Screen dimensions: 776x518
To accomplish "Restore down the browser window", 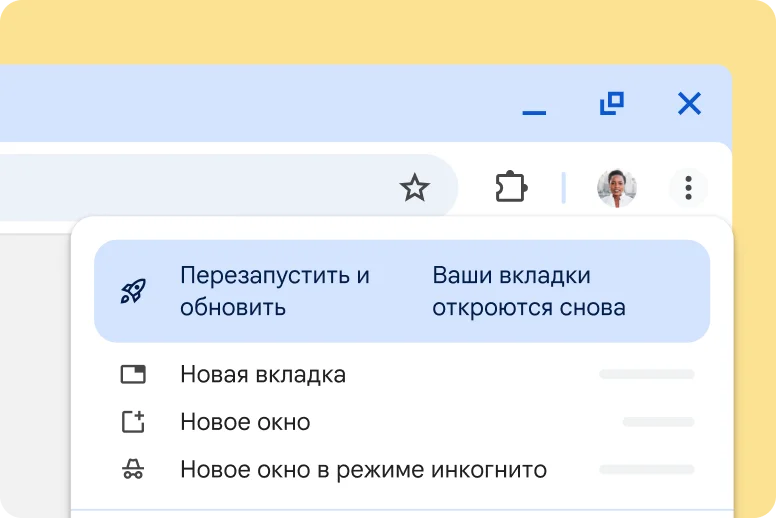I will pyautogui.click(x=611, y=103).
